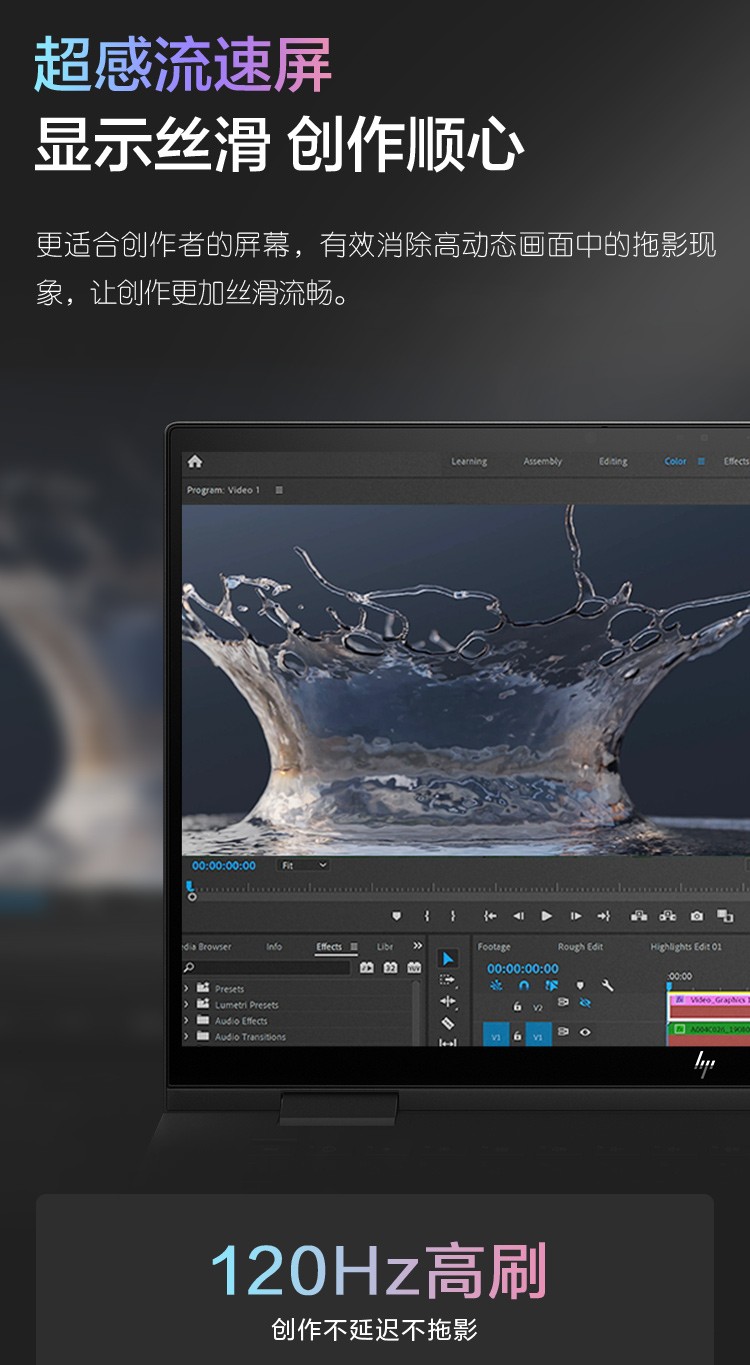The width and height of the screenshot is (750, 1365).
Task: Step forward one frame
Action: [x=575, y=915]
